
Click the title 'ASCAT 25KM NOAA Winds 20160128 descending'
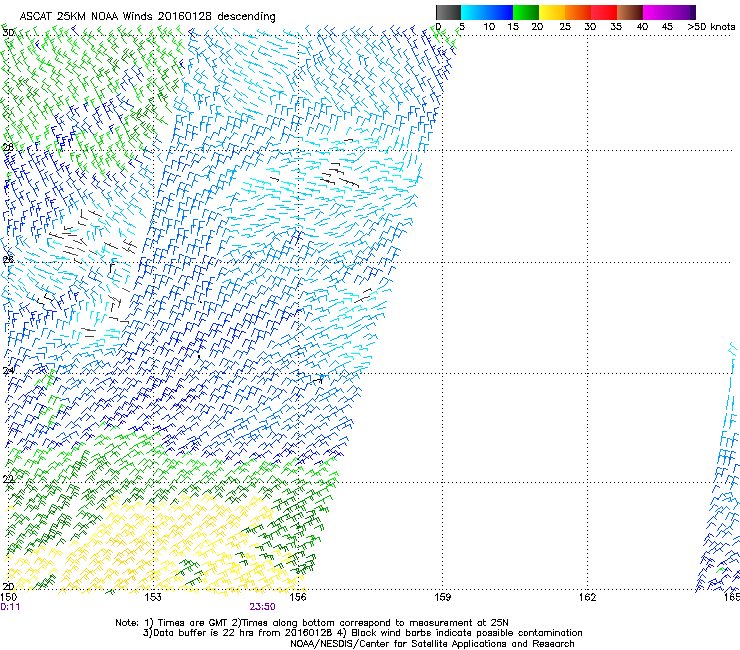(147, 16)
